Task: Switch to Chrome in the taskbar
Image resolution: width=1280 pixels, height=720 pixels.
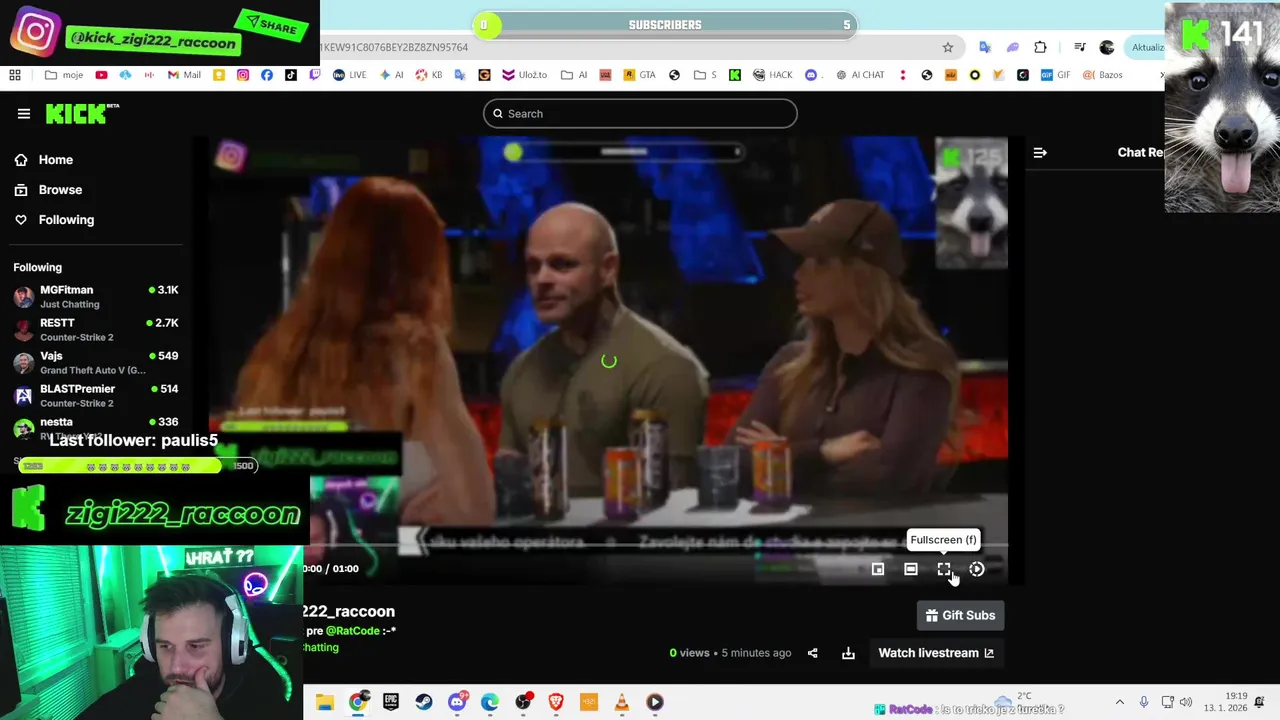Action: click(358, 702)
